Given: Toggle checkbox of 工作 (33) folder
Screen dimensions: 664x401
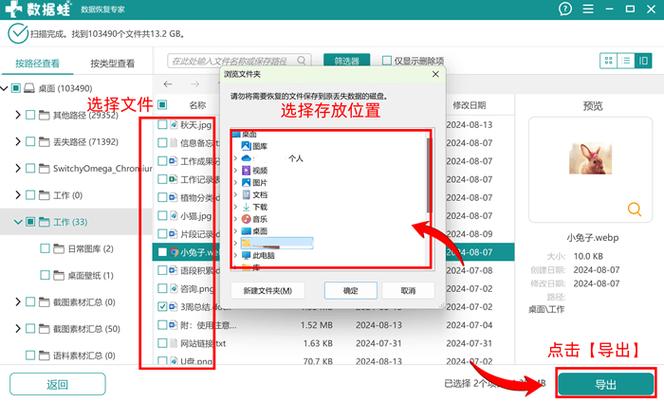Looking at the screenshot, I should pyautogui.click(x=30, y=221).
